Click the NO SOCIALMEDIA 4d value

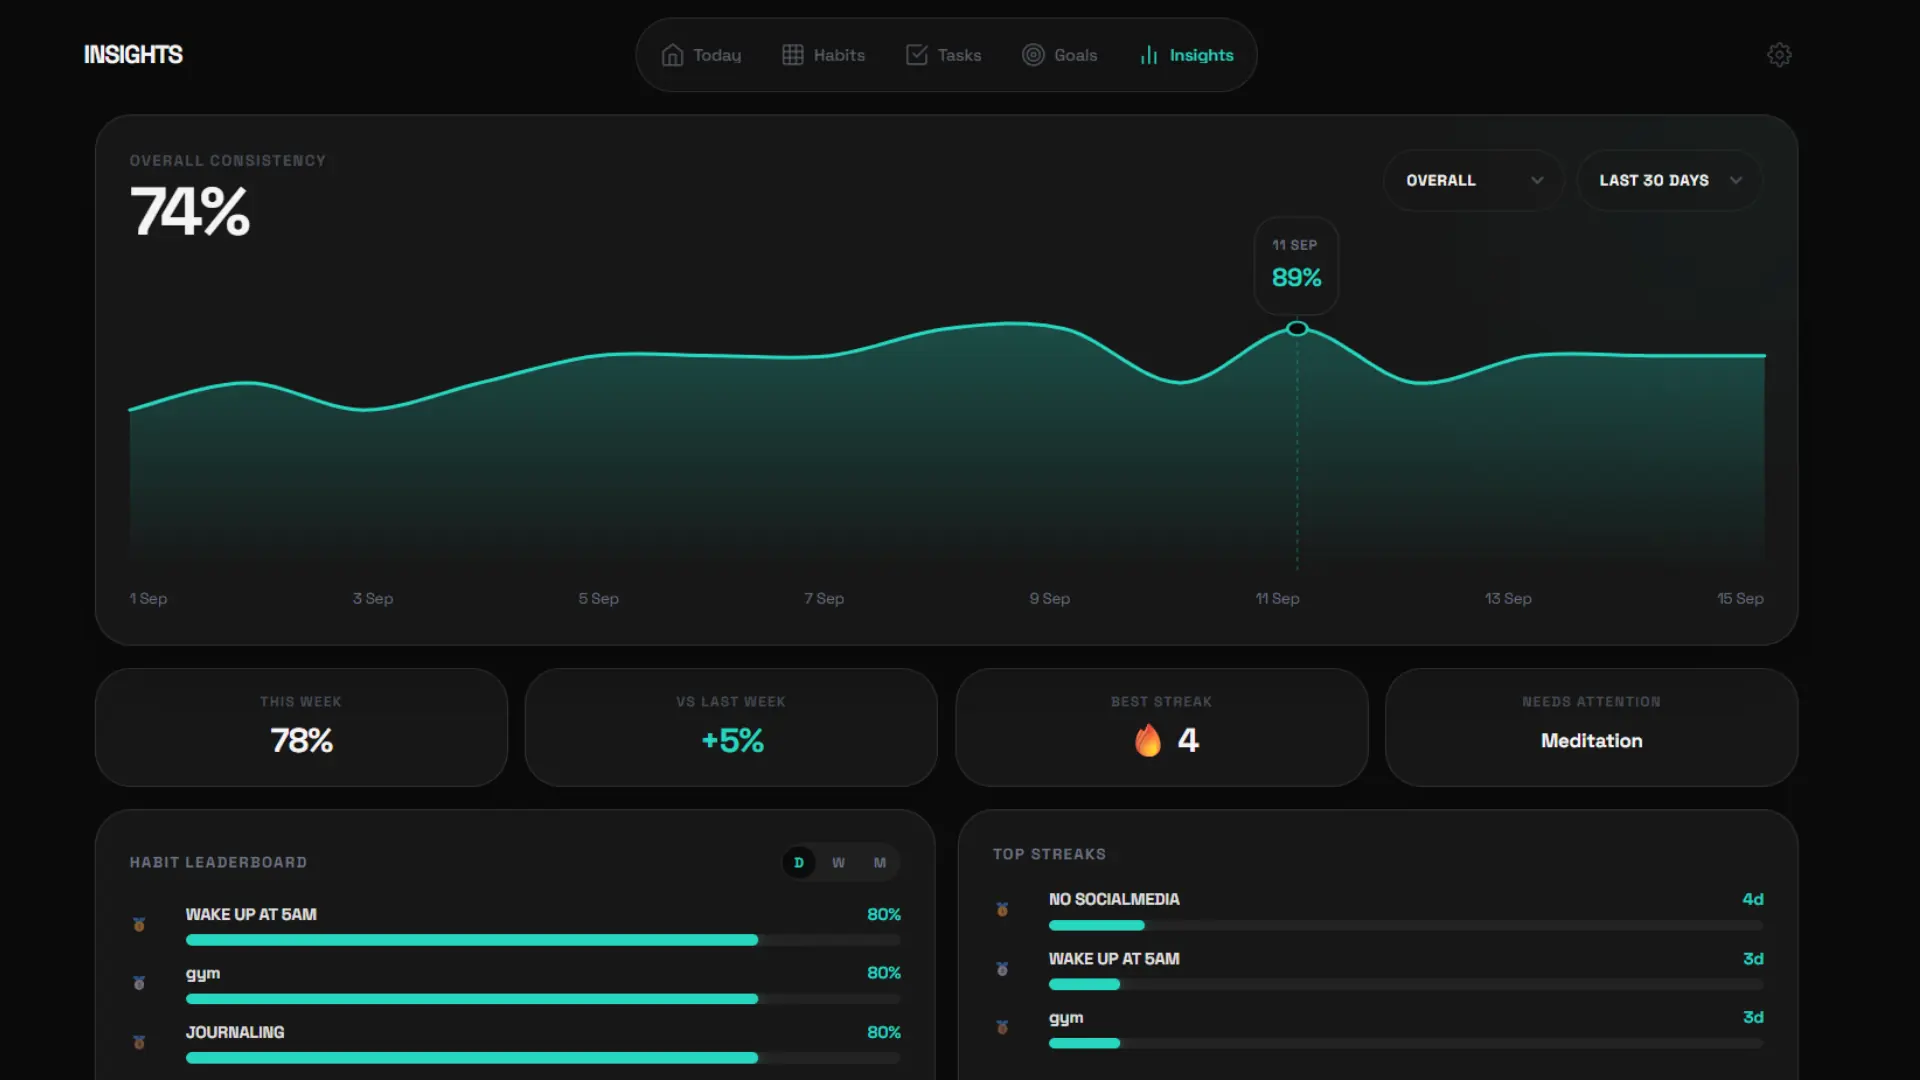[1753, 899]
